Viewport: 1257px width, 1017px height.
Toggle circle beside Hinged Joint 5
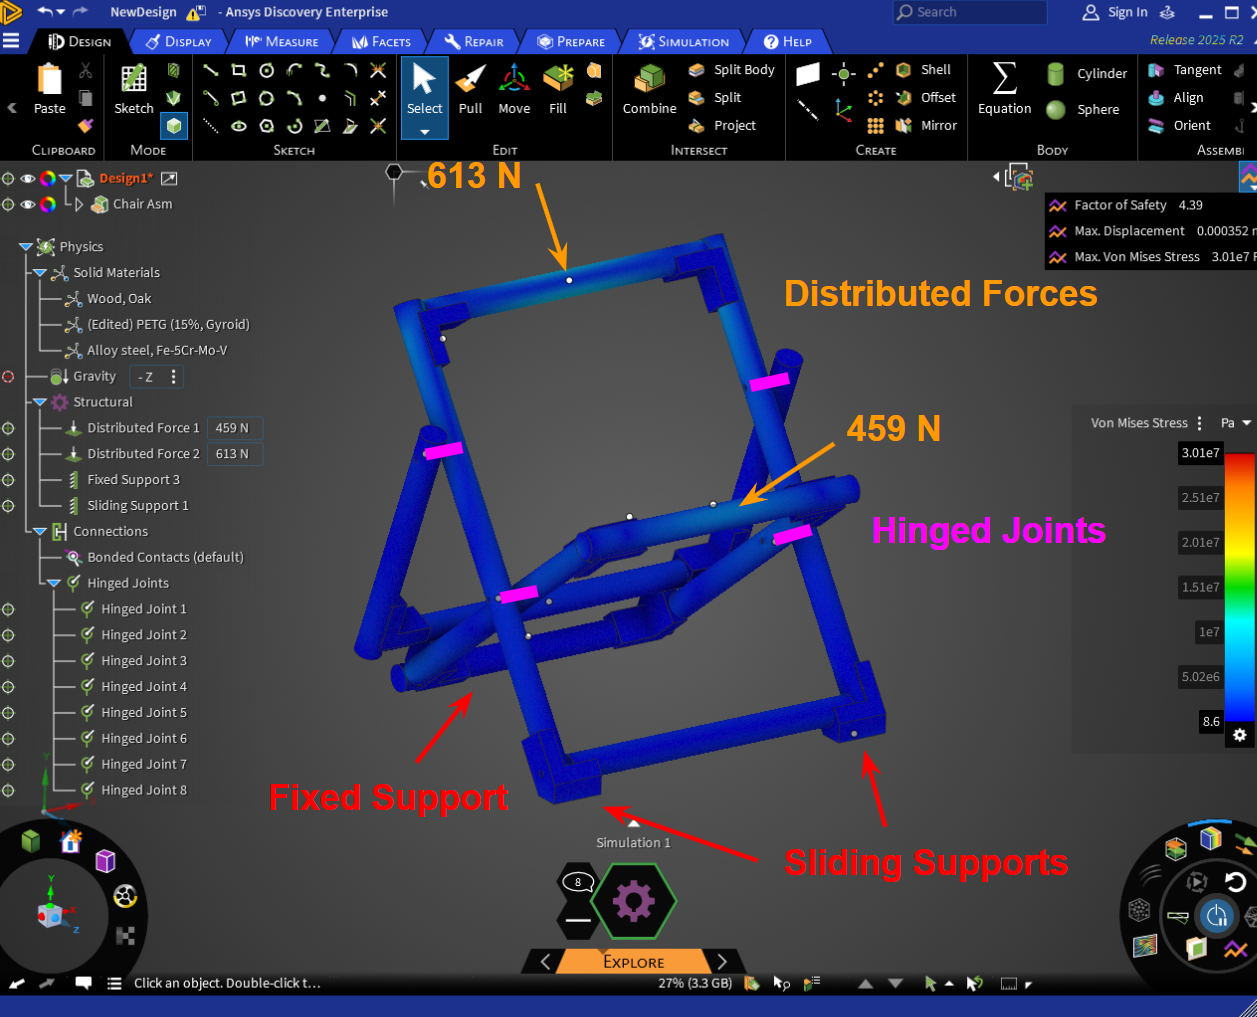click(x=8, y=713)
